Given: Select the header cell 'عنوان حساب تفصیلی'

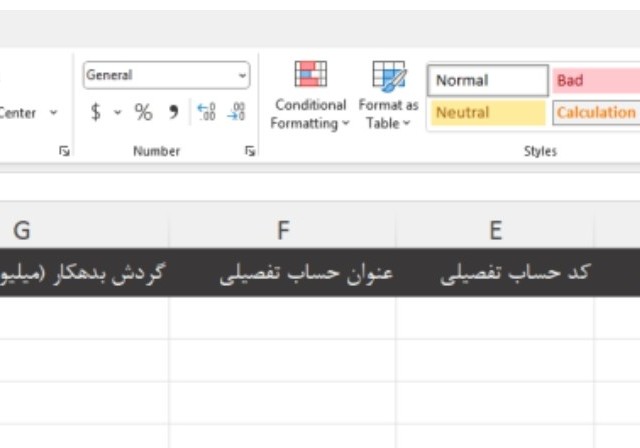Looking at the screenshot, I should tap(306, 274).
